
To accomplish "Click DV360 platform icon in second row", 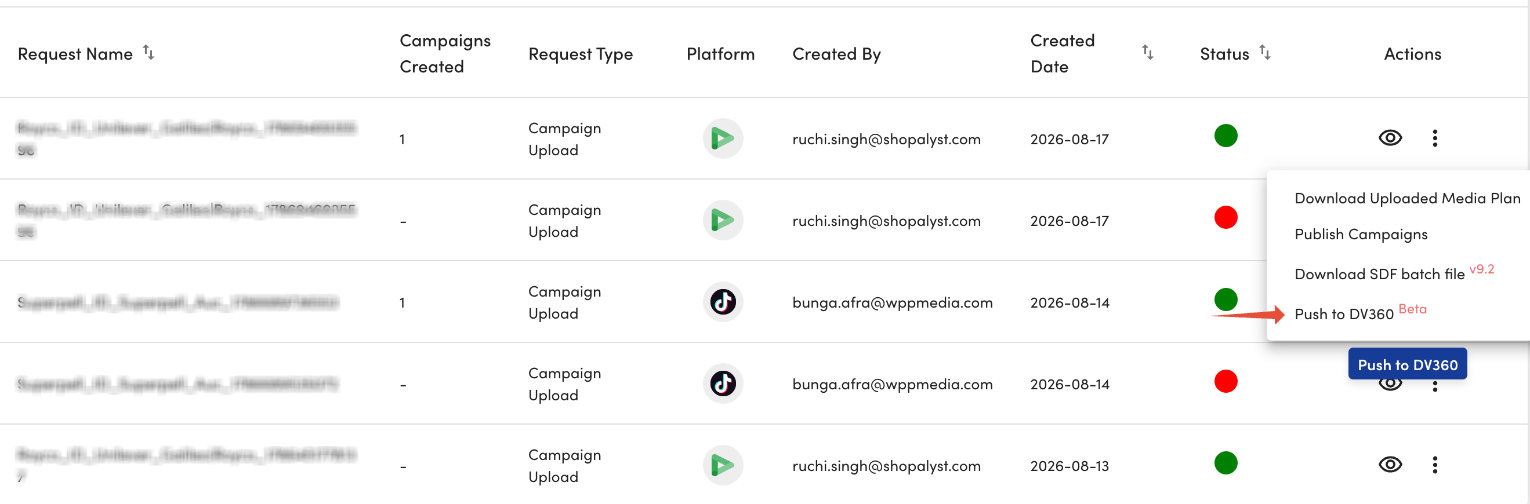I will (x=722, y=220).
